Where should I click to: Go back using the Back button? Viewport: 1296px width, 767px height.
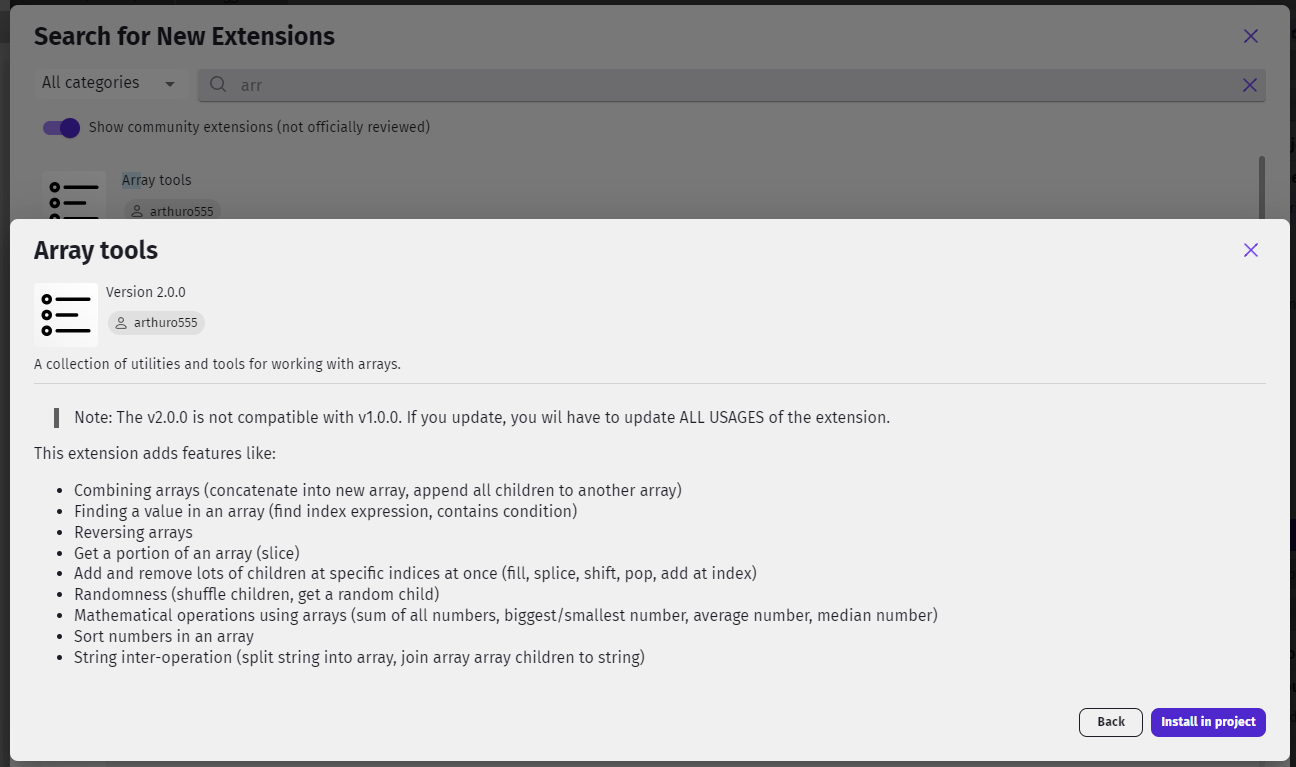click(x=1111, y=722)
